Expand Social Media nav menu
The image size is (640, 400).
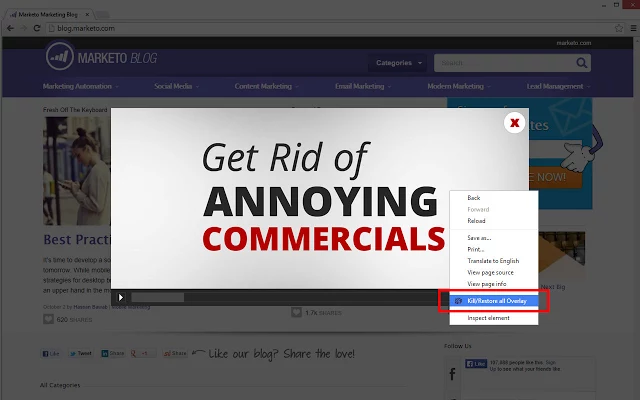[x=176, y=86]
